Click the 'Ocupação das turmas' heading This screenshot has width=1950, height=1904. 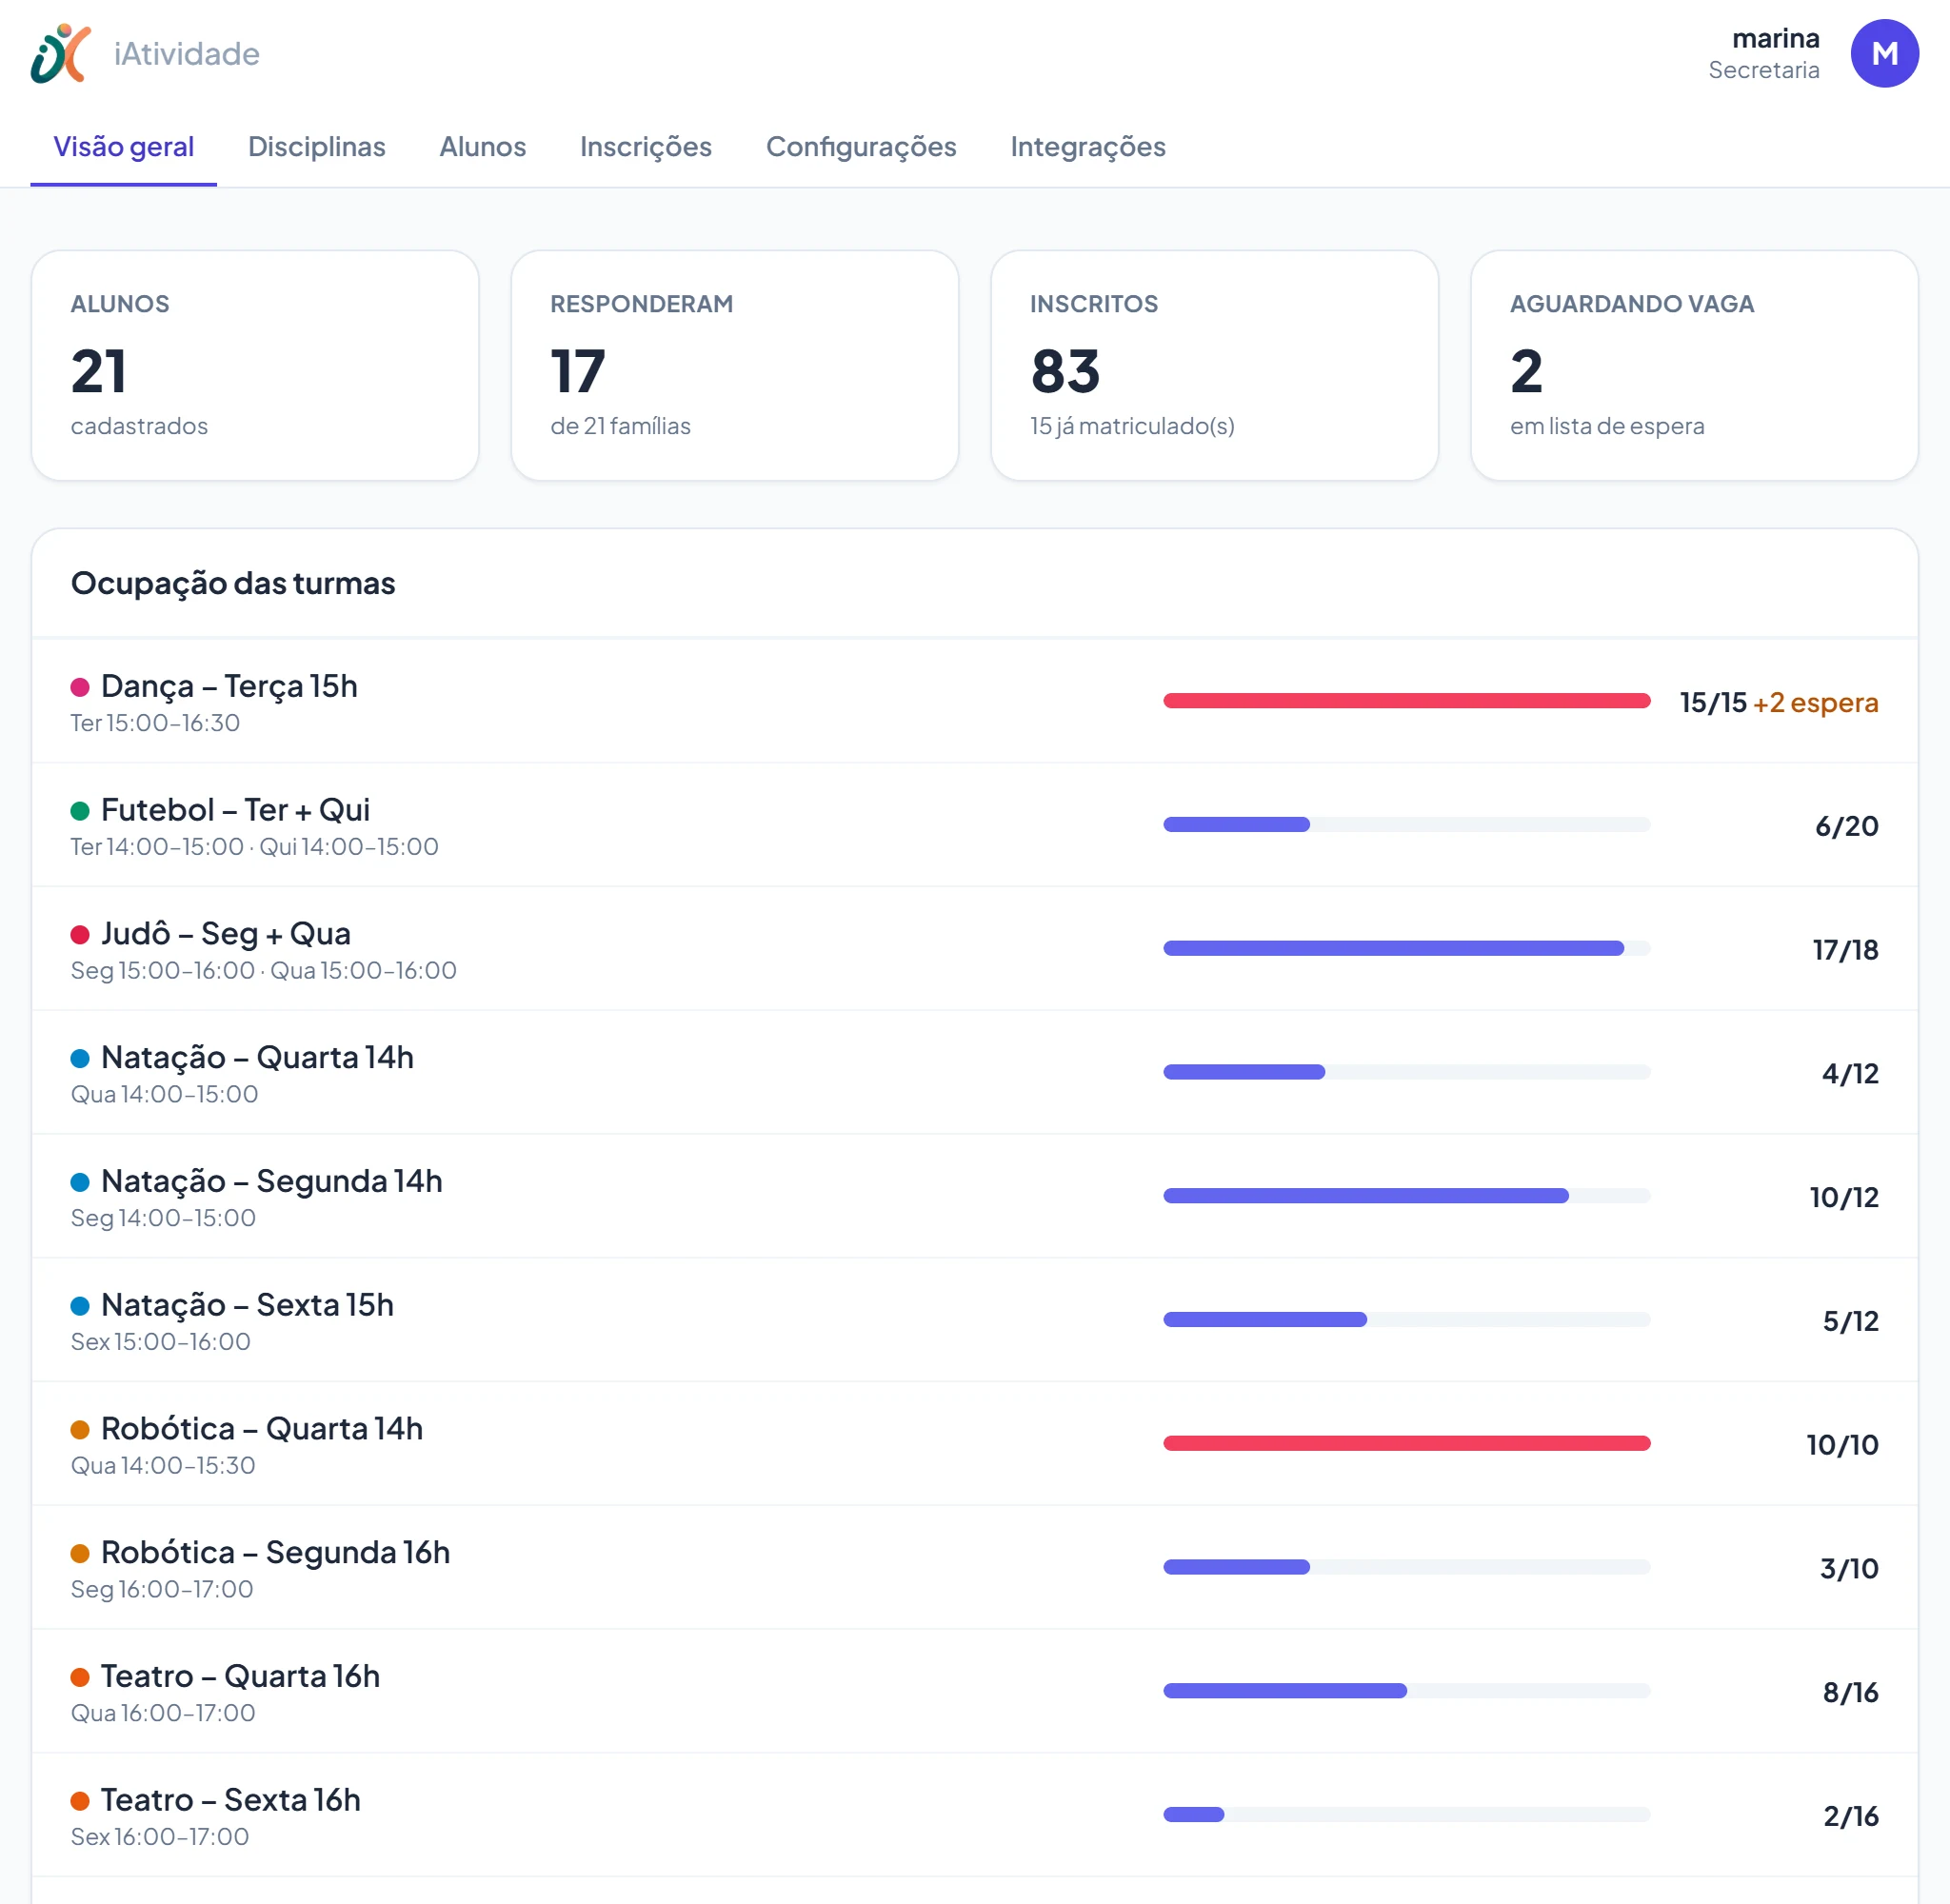tap(233, 583)
